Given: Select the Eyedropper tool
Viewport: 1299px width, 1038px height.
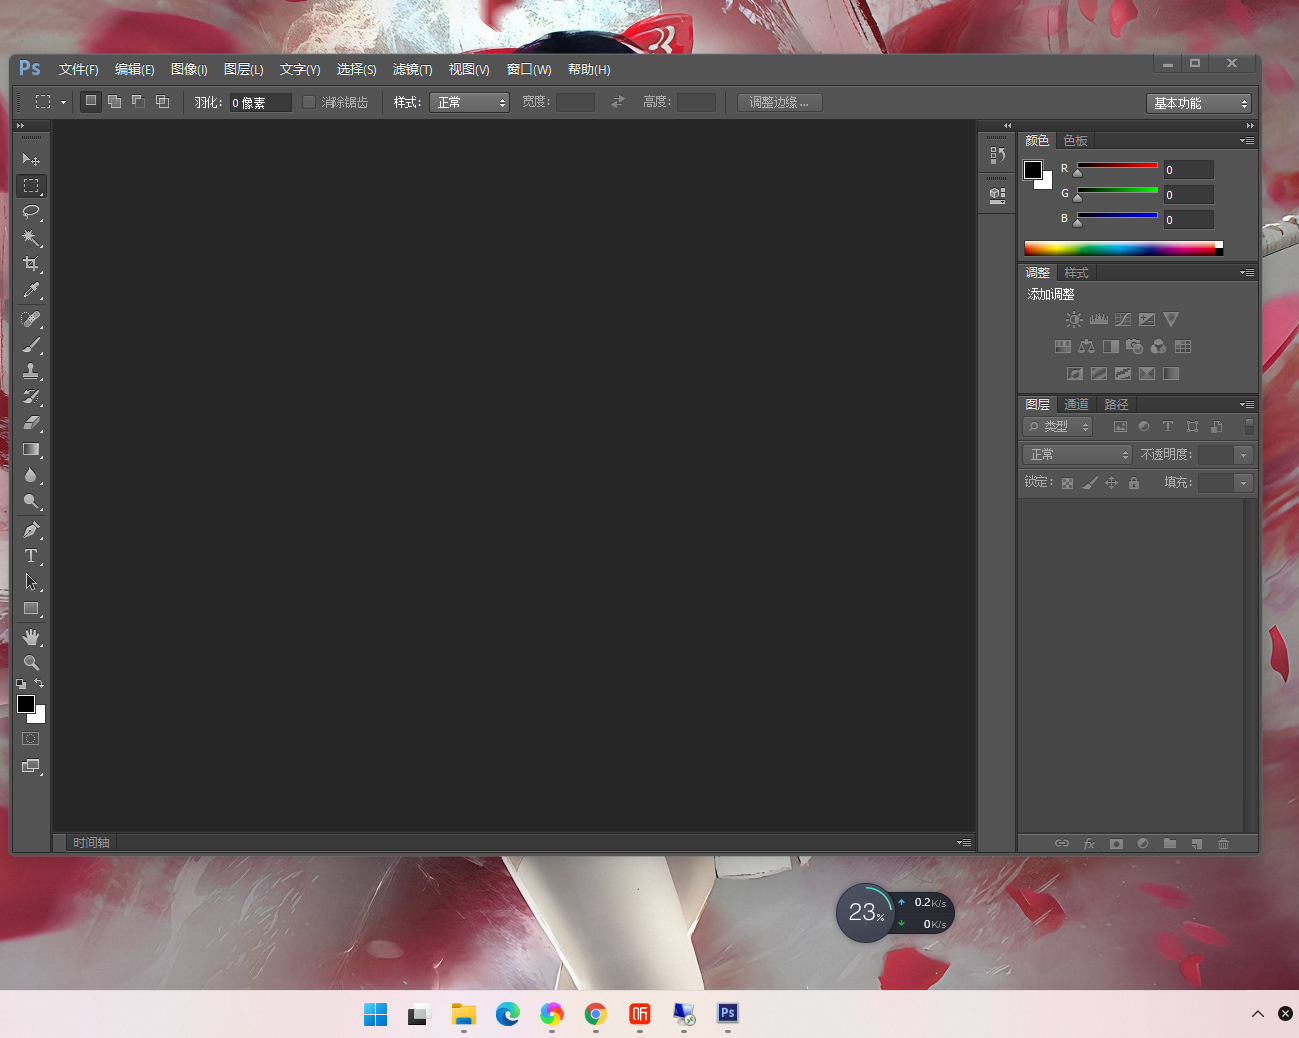Looking at the screenshot, I should pos(31,290).
